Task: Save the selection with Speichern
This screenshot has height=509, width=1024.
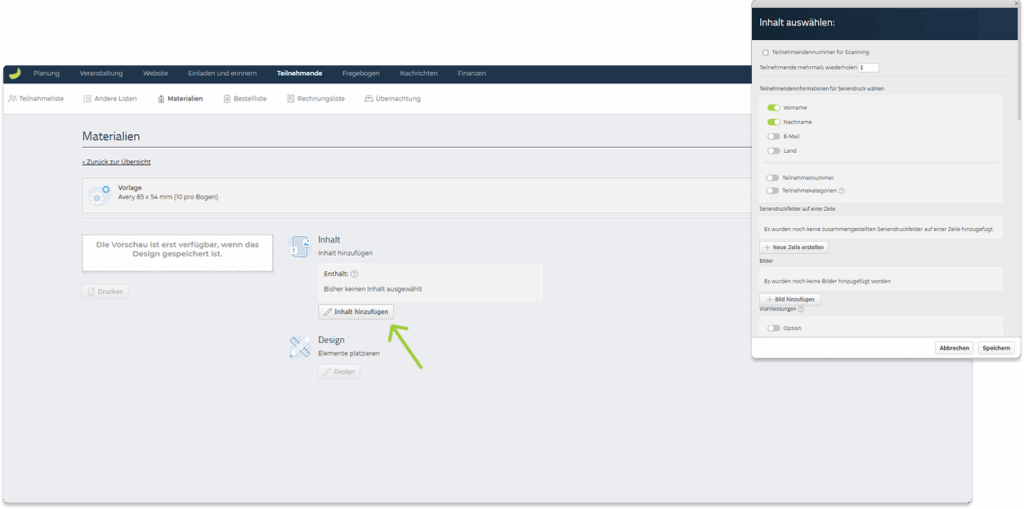Action: 995,348
